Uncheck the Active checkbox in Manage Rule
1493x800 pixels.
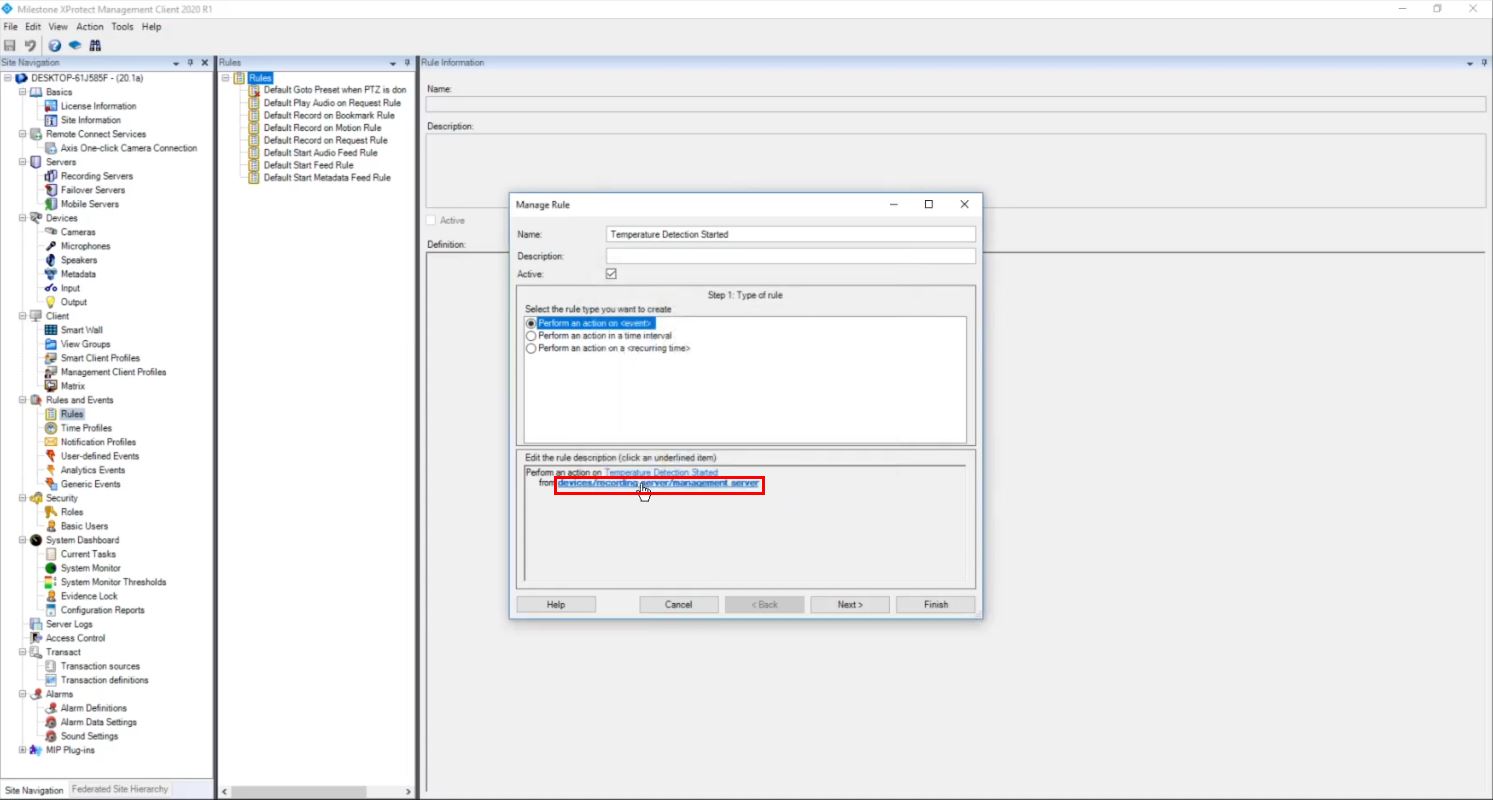click(x=611, y=273)
